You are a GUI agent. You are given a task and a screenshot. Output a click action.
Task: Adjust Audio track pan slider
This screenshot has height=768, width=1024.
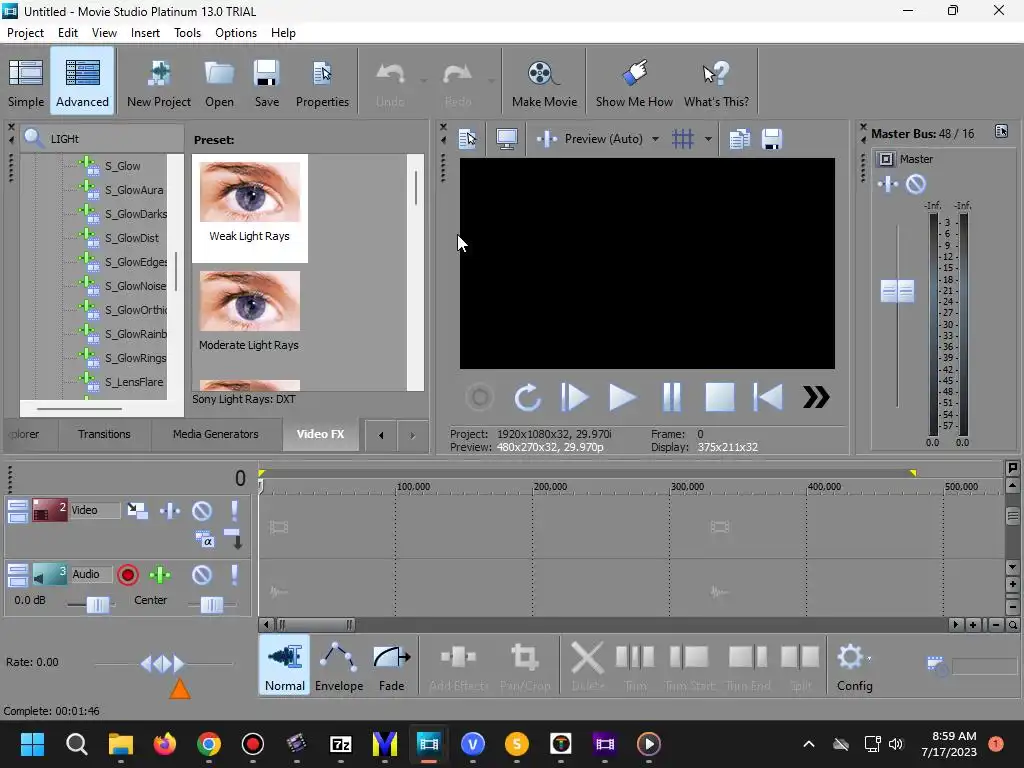point(212,605)
